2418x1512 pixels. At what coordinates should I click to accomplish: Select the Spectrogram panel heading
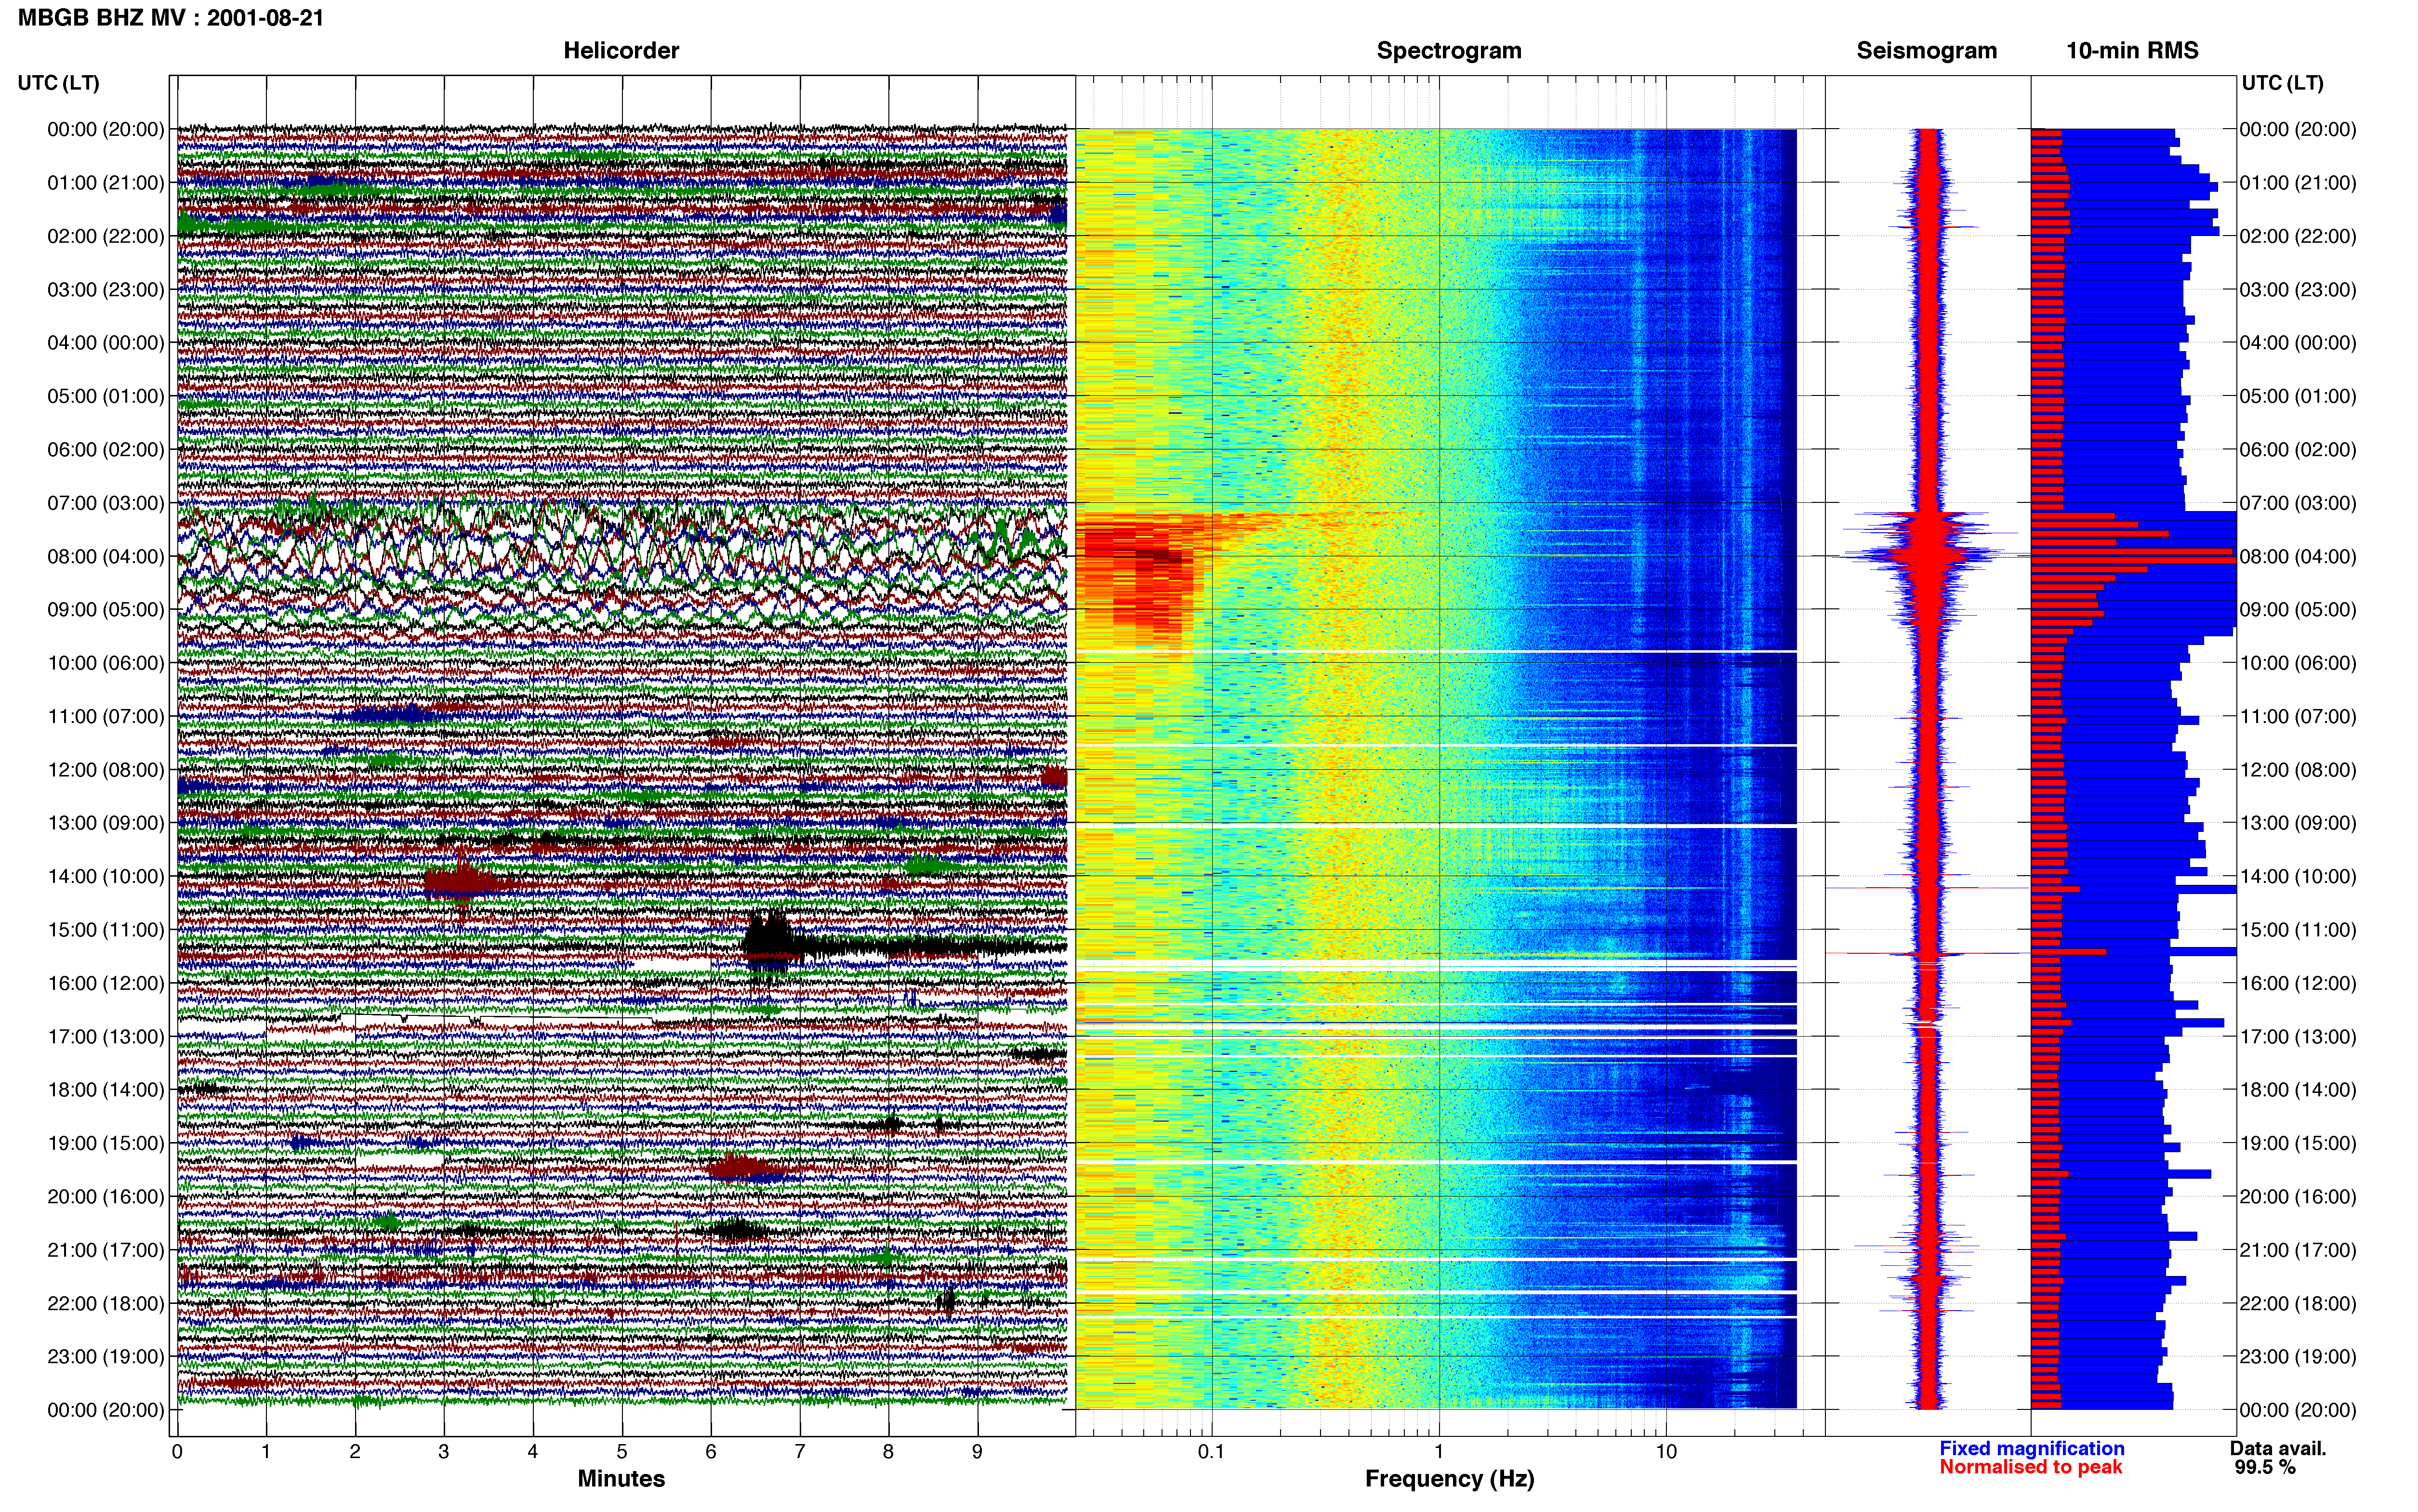click(x=1449, y=50)
